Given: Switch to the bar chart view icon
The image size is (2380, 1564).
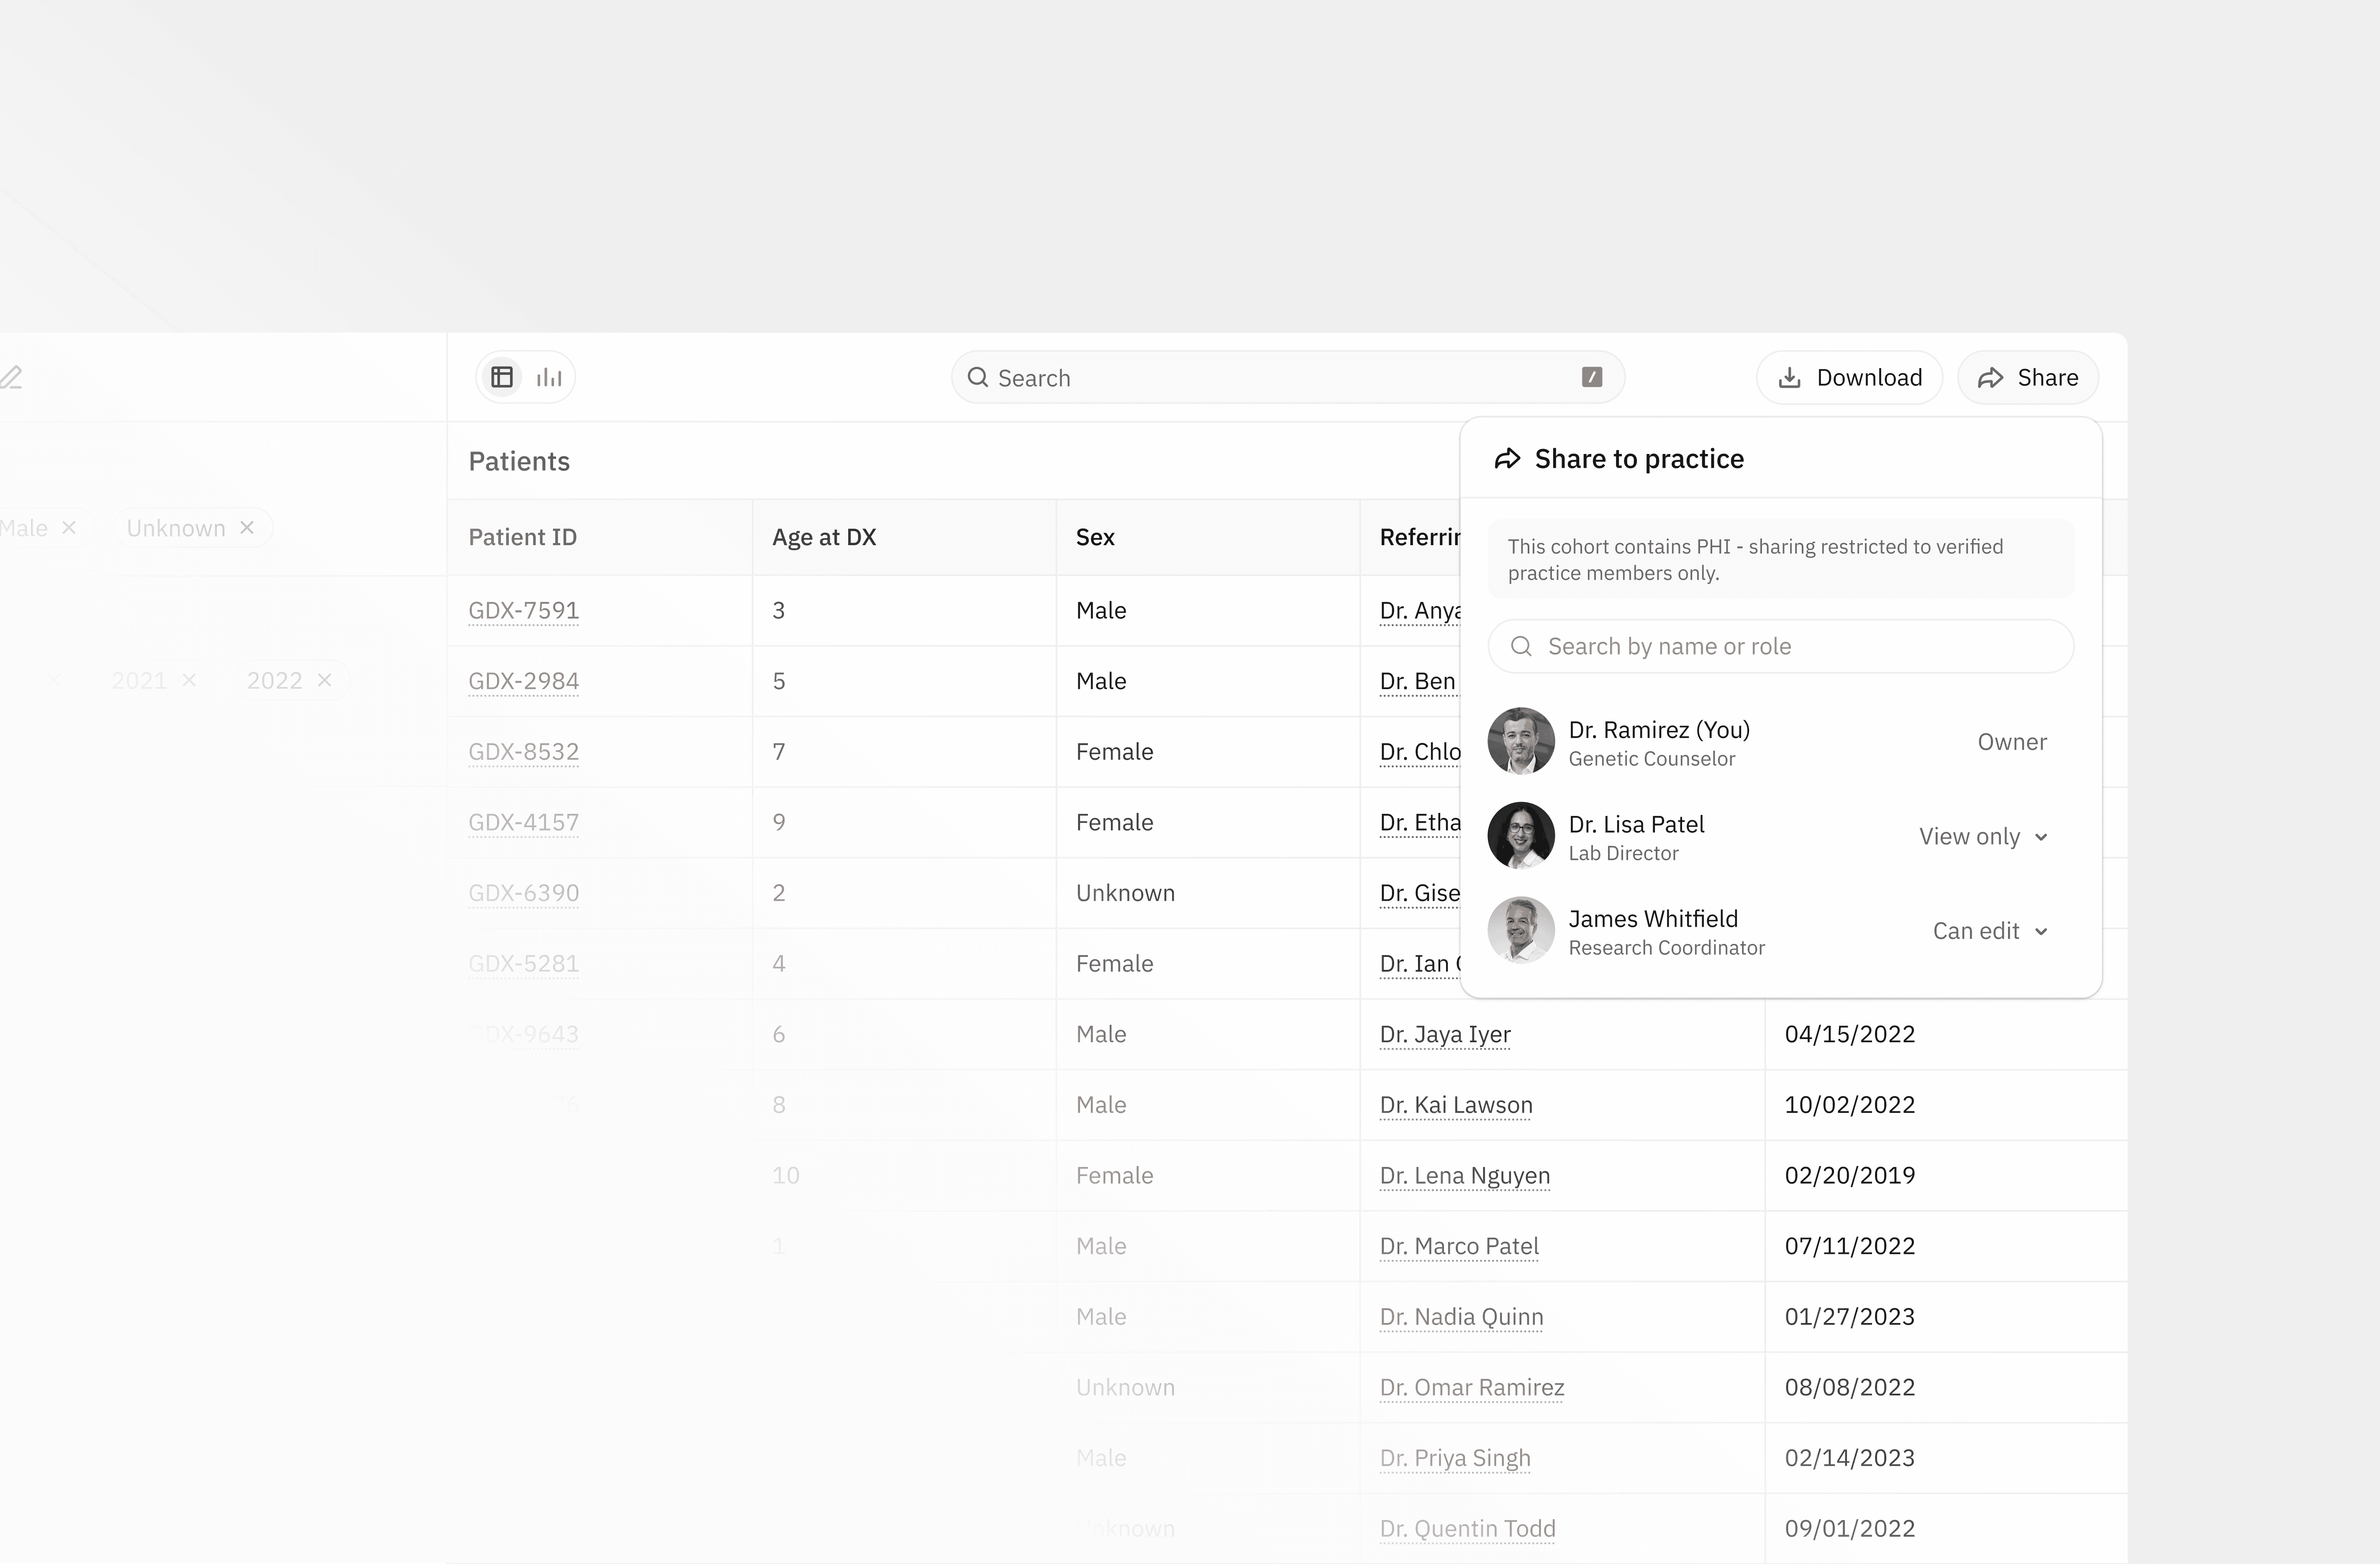Looking at the screenshot, I should point(549,377).
